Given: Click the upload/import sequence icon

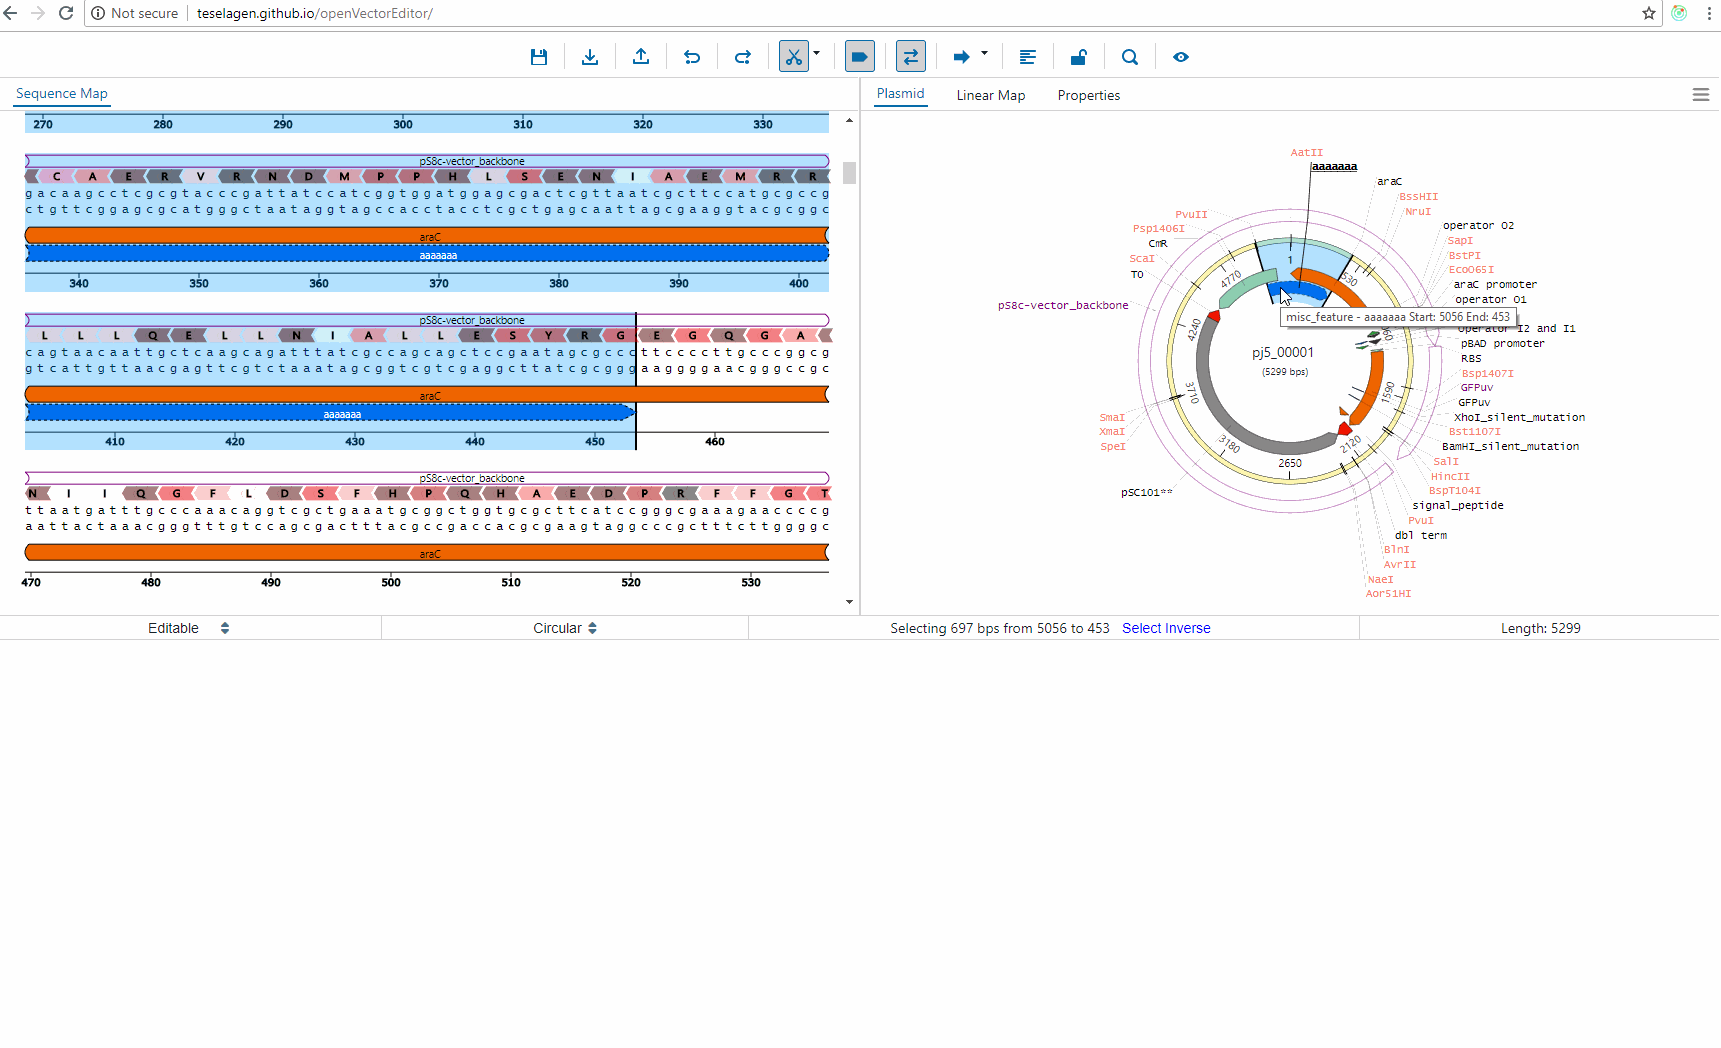Looking at the screenshot, I should (641, 57).
